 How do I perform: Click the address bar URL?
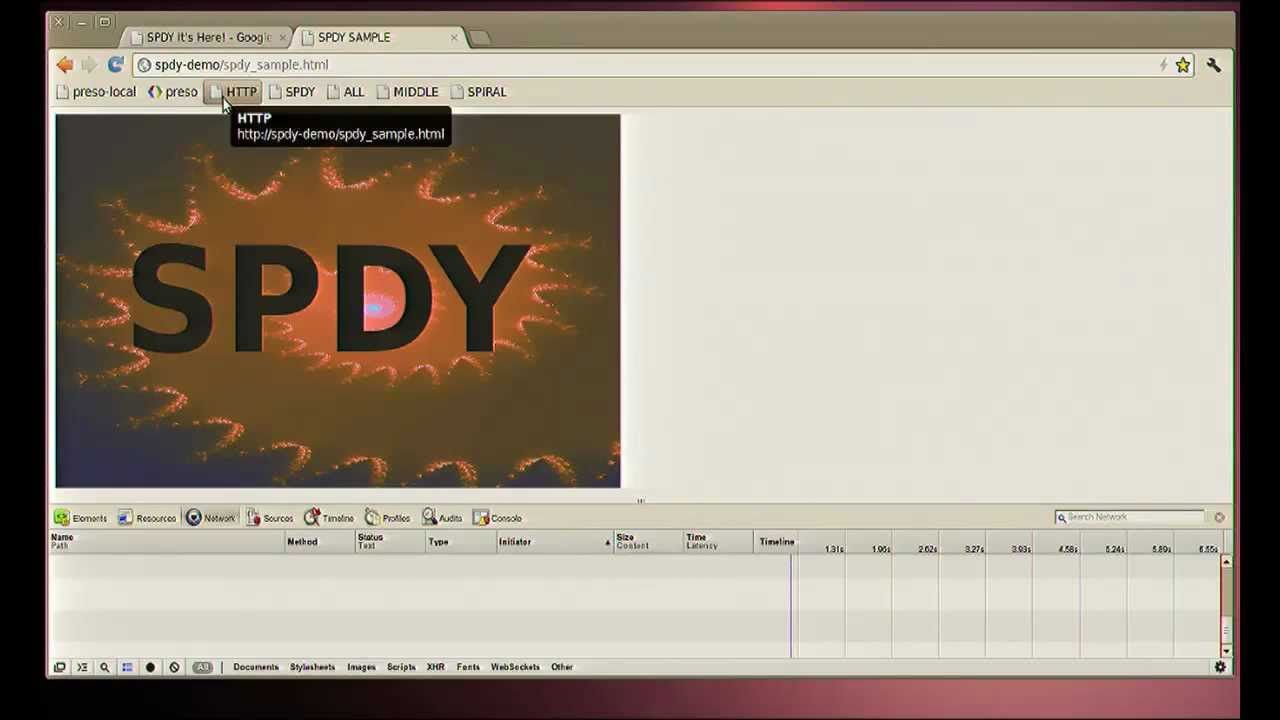click(x=241, y=65)
